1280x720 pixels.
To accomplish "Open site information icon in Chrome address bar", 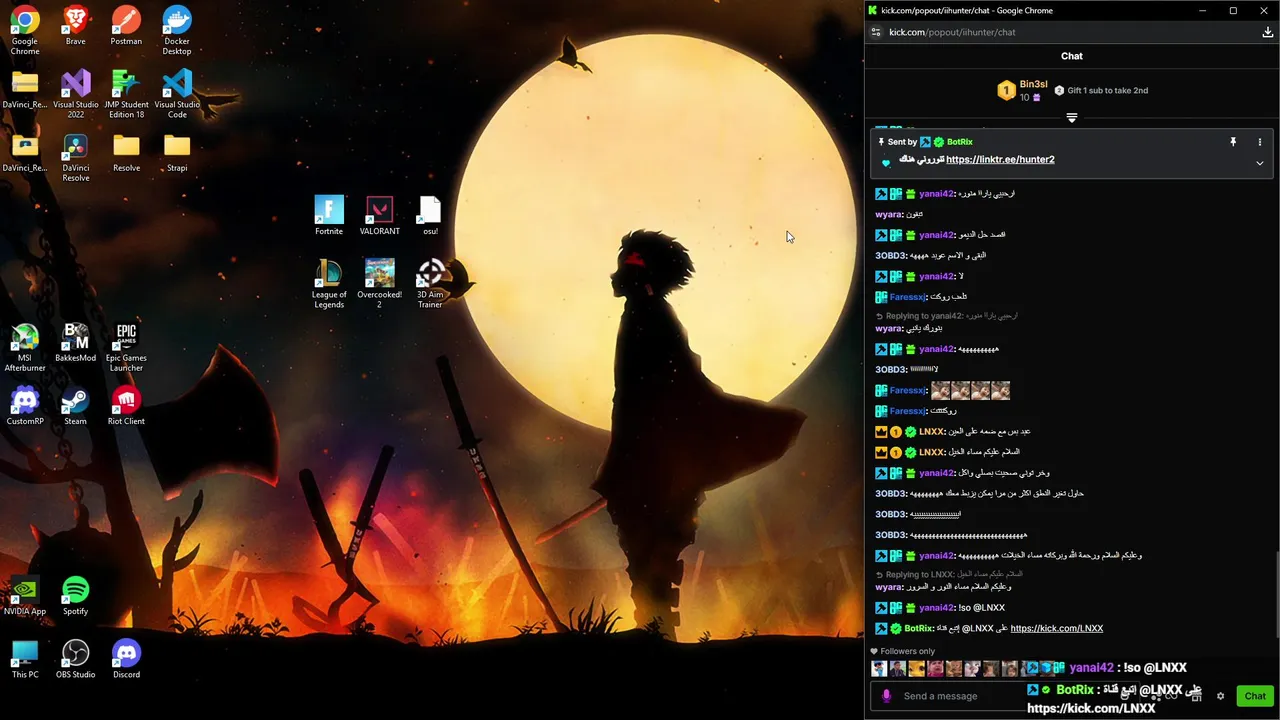I will click(876, 32).
